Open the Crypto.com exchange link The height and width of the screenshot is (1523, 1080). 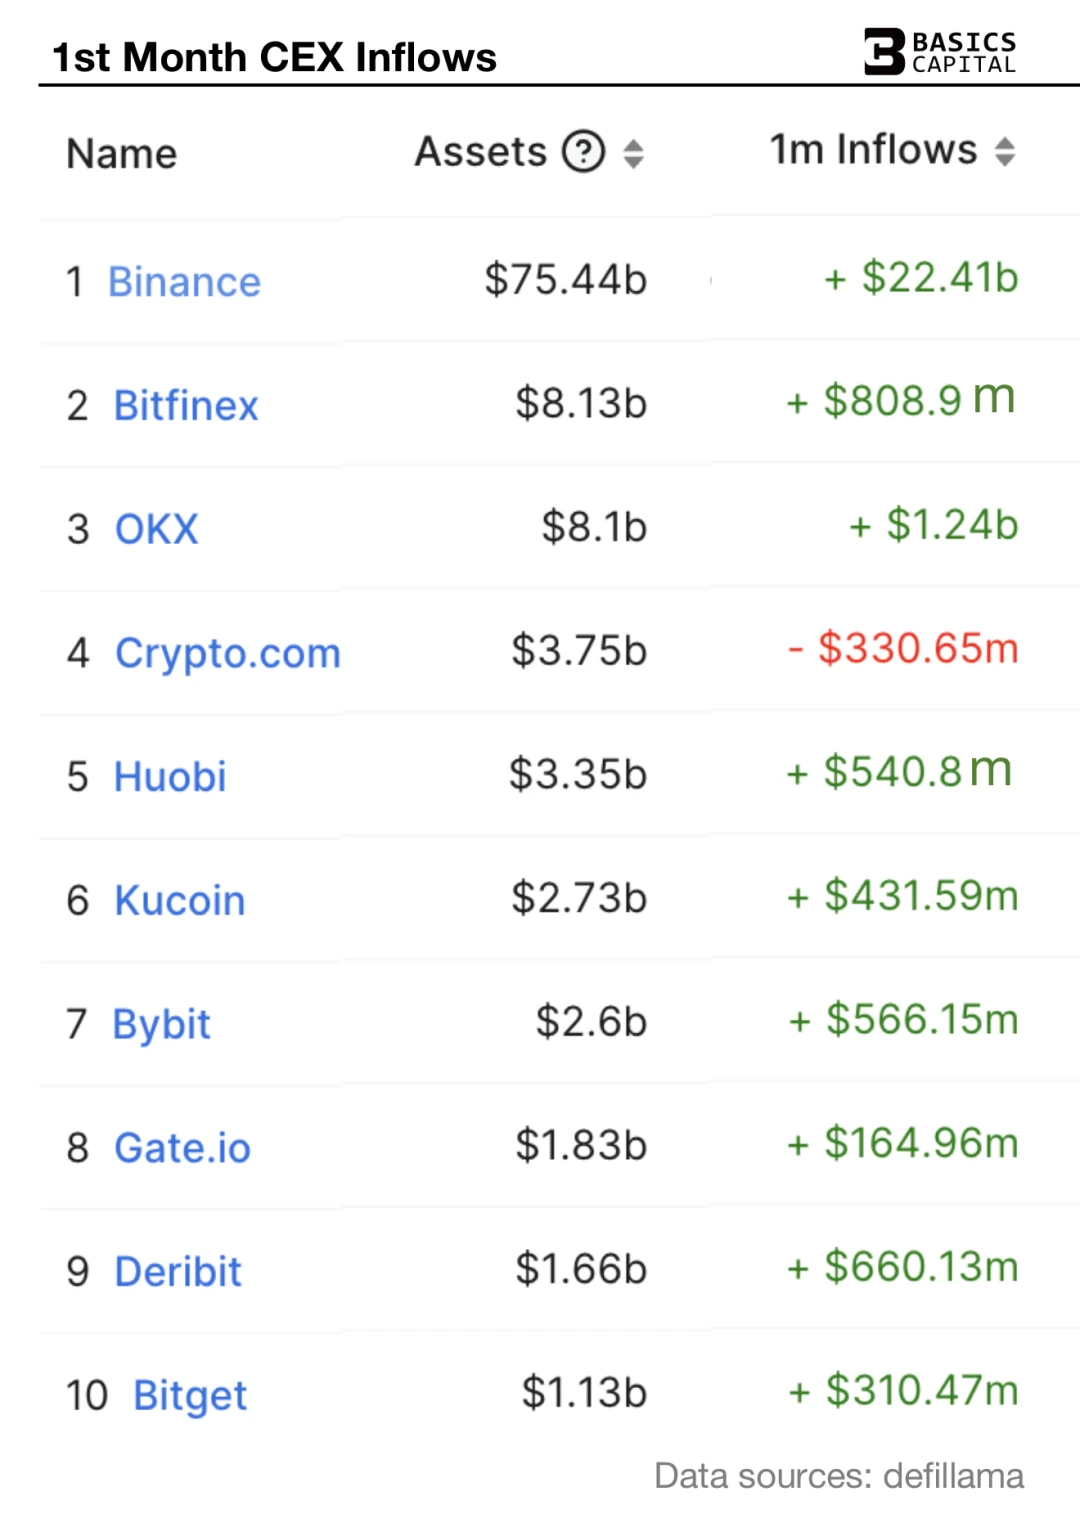pos(228,653)
